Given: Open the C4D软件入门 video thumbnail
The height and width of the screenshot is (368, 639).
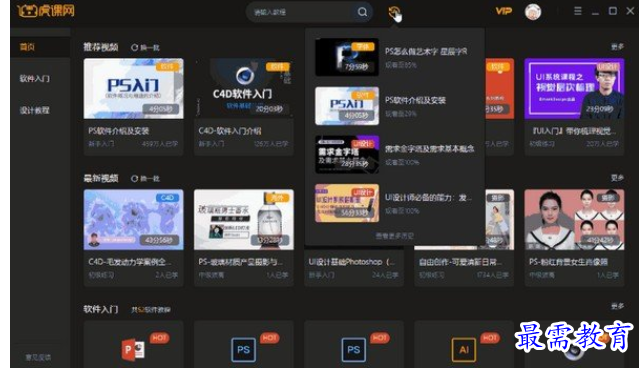Looking at the screenshot, I should [x=243, y=88].
